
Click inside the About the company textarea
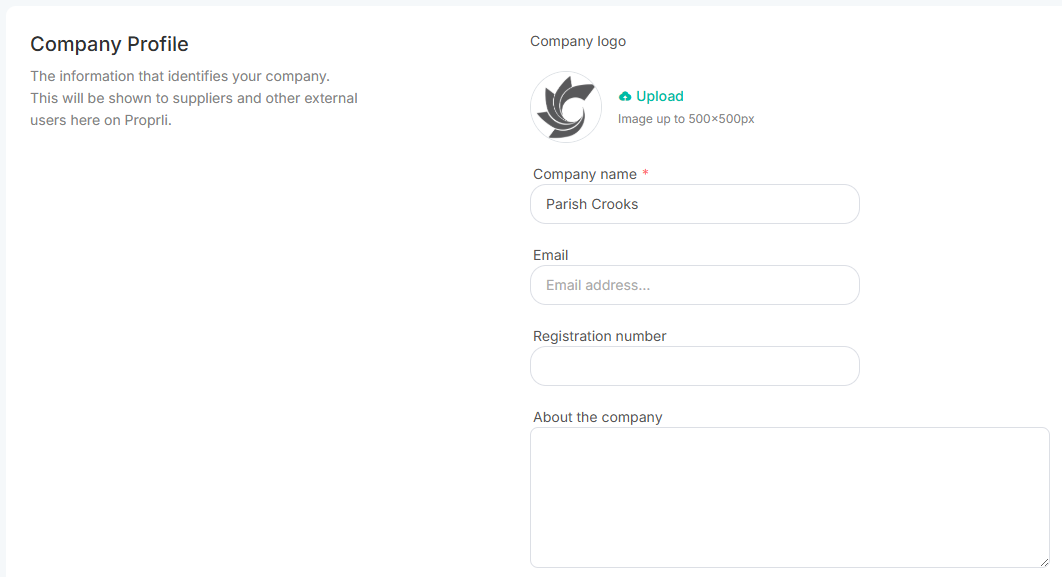click(790, 497)
